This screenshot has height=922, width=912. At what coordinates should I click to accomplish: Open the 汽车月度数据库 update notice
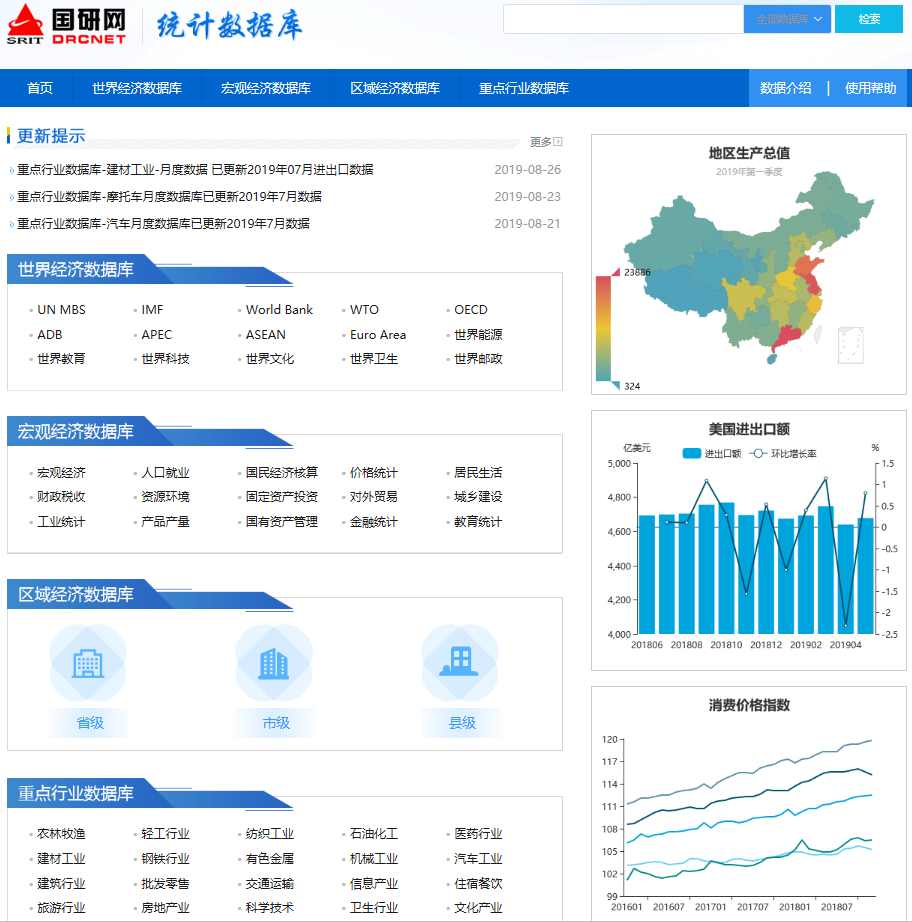(163, 224)
